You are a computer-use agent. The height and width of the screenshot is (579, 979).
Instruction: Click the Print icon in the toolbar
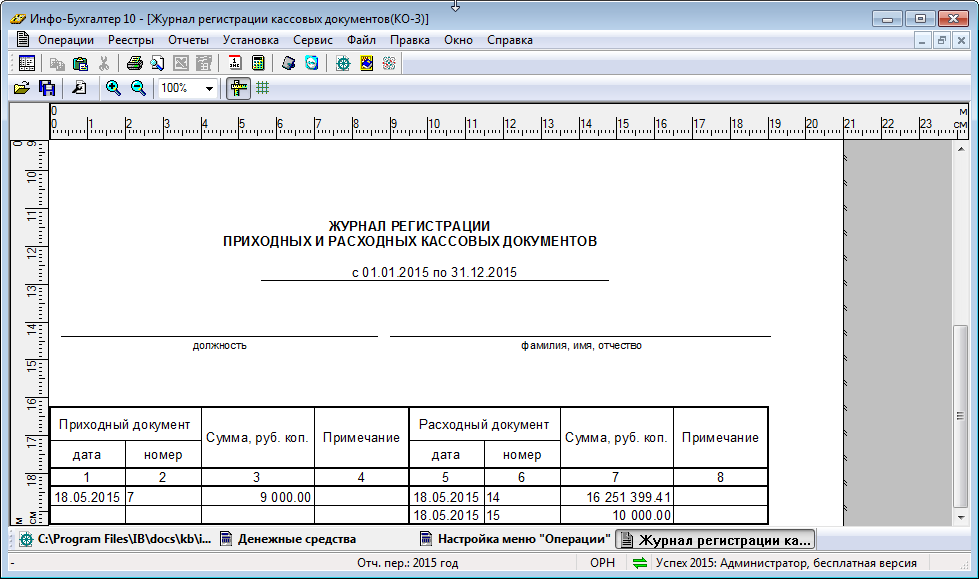click(x=134, y=63)
